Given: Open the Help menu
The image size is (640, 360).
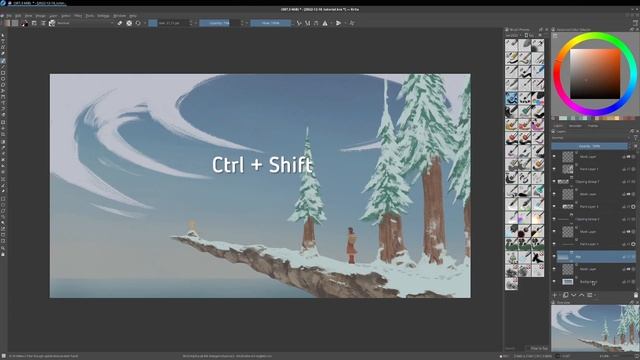Looking at the screenshot, I should click(133, 16).
